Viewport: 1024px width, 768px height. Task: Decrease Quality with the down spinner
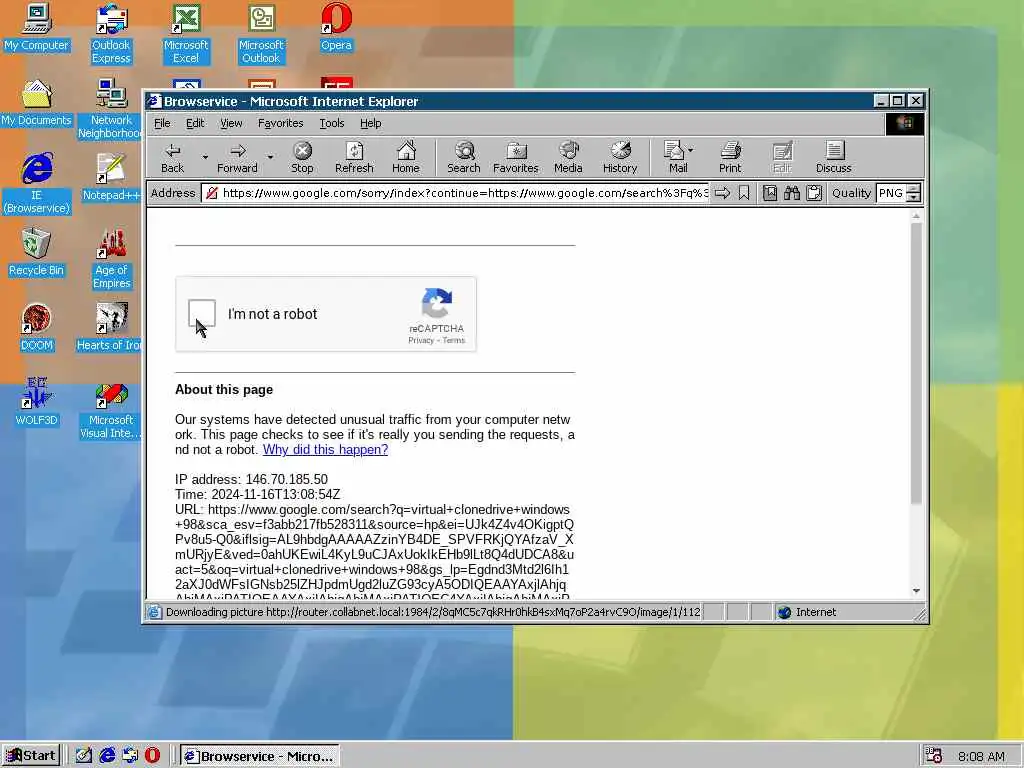[914, 197]
